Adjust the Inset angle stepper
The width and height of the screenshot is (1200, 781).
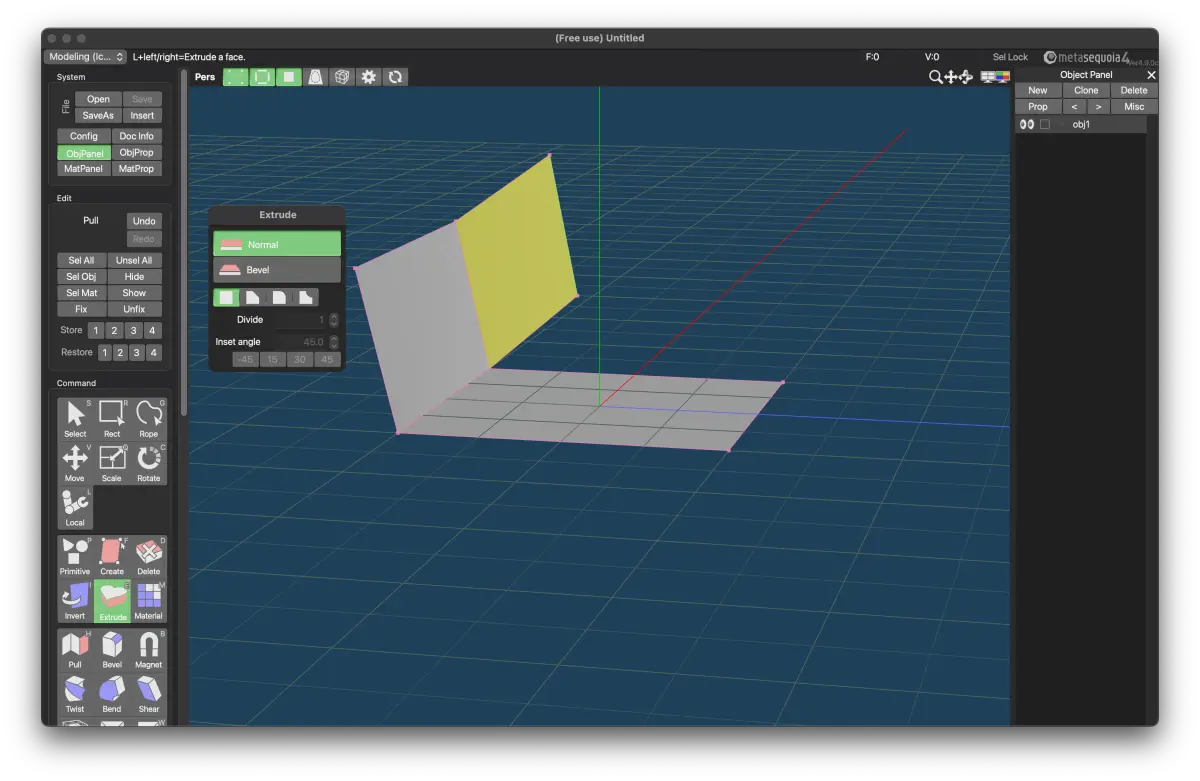(334, 342)
